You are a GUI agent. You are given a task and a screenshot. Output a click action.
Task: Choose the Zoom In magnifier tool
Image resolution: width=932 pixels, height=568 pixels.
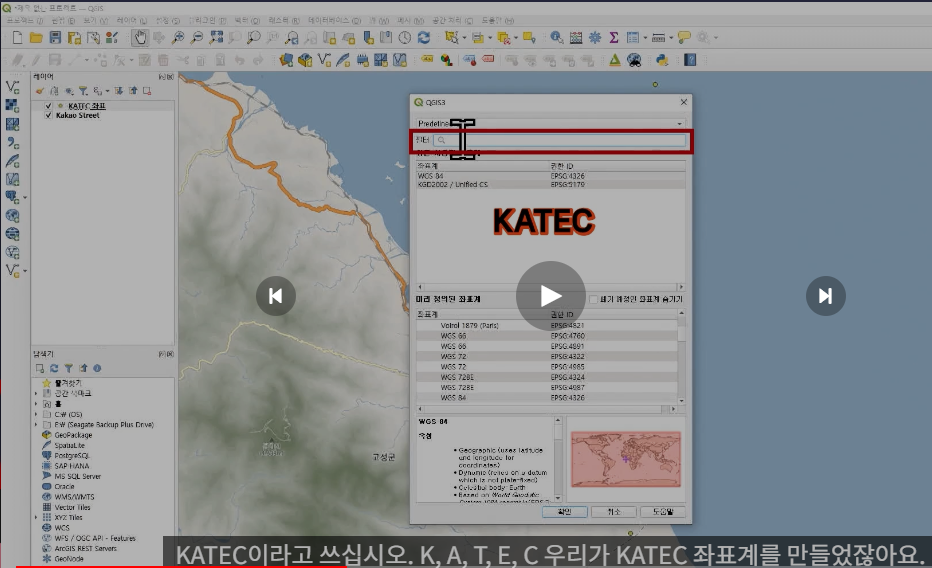click(x=178, y=37)
